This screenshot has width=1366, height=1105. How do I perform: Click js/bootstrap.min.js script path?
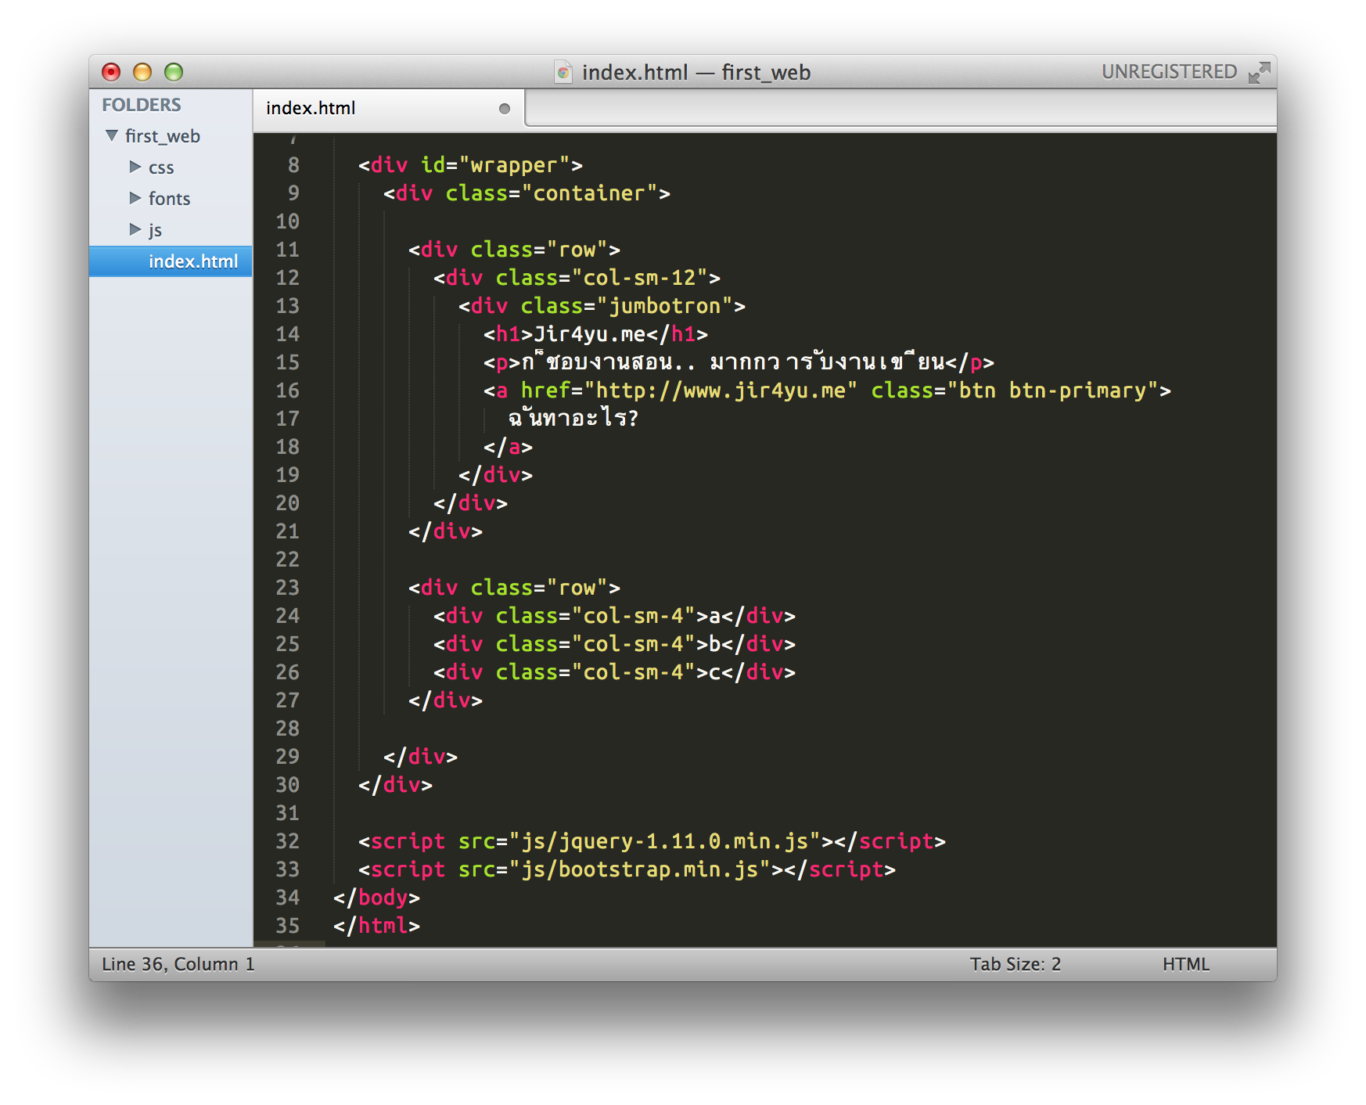(639, 869)
